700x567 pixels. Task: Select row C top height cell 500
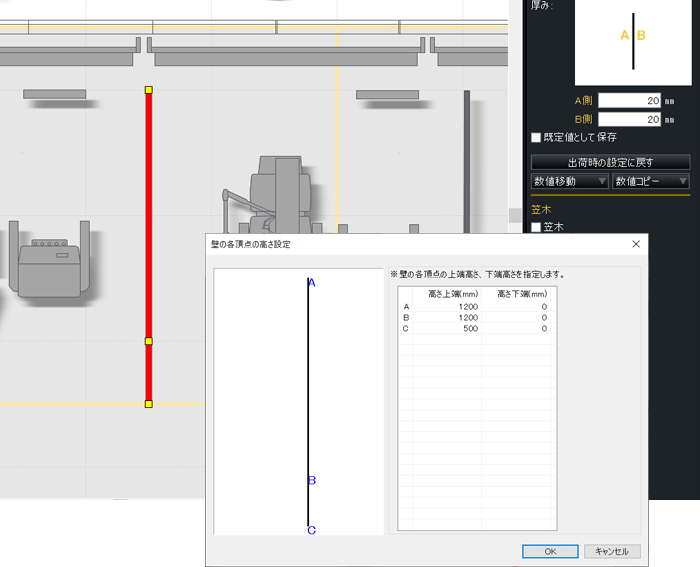(447, 329)
